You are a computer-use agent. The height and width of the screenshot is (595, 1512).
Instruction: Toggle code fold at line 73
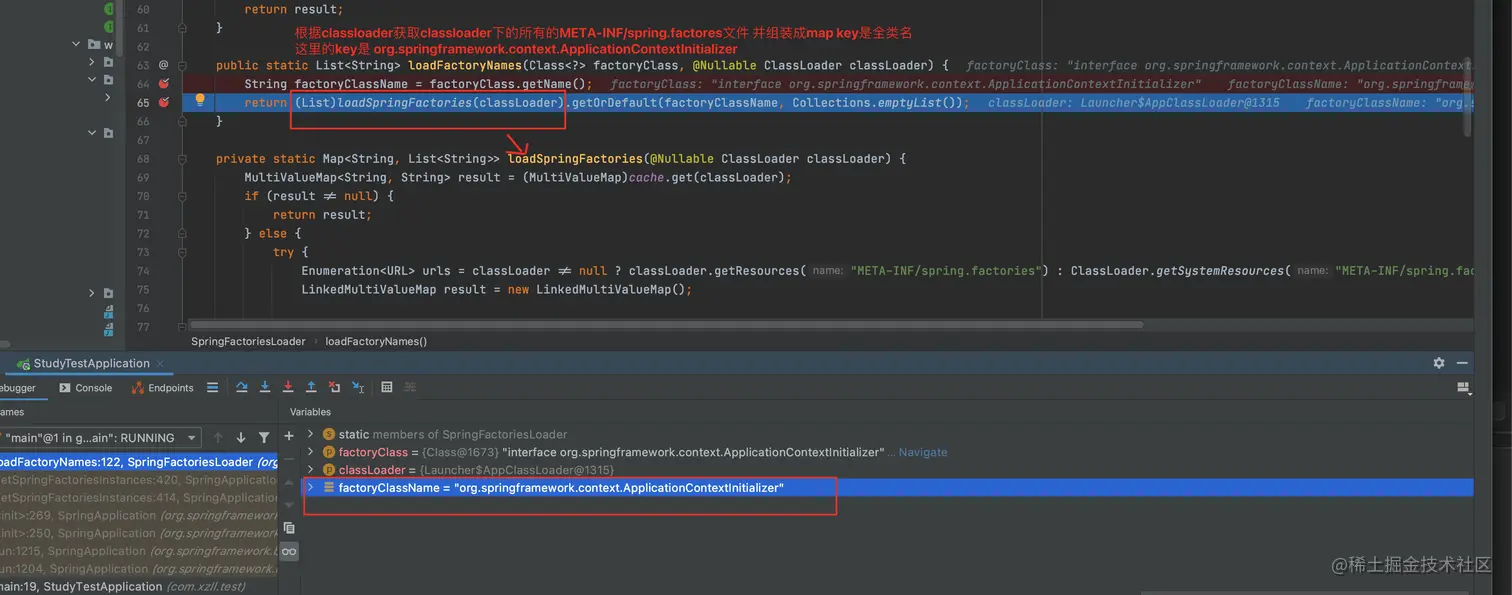182,252
